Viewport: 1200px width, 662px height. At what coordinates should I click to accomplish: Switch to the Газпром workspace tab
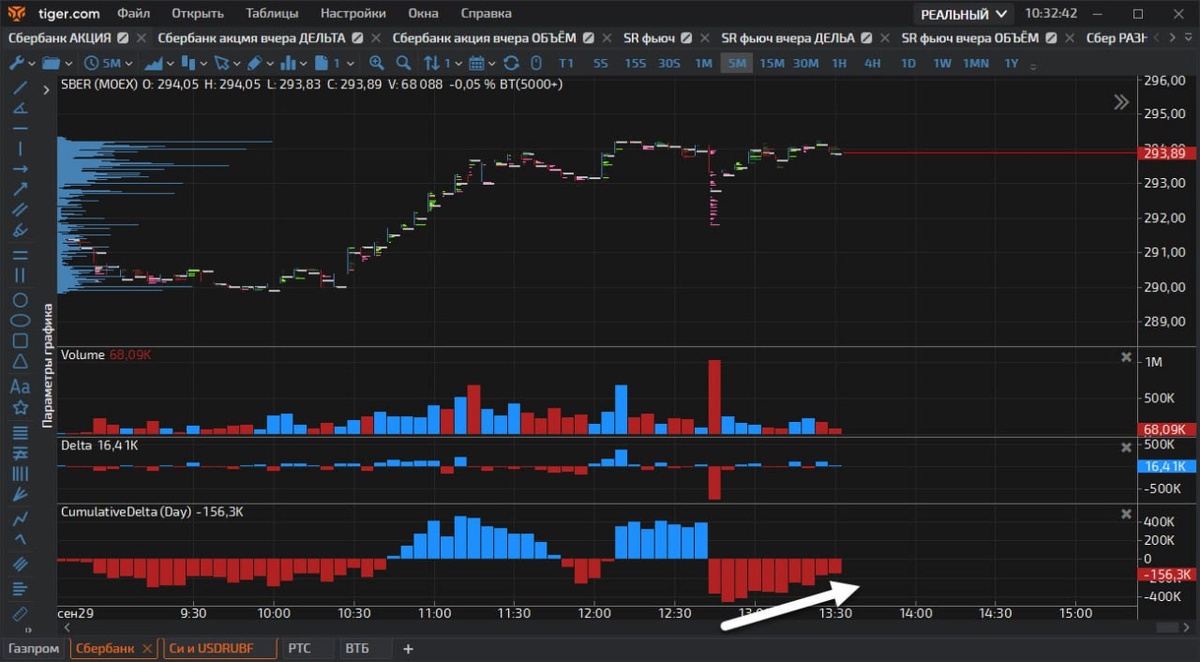coord(35,649)
